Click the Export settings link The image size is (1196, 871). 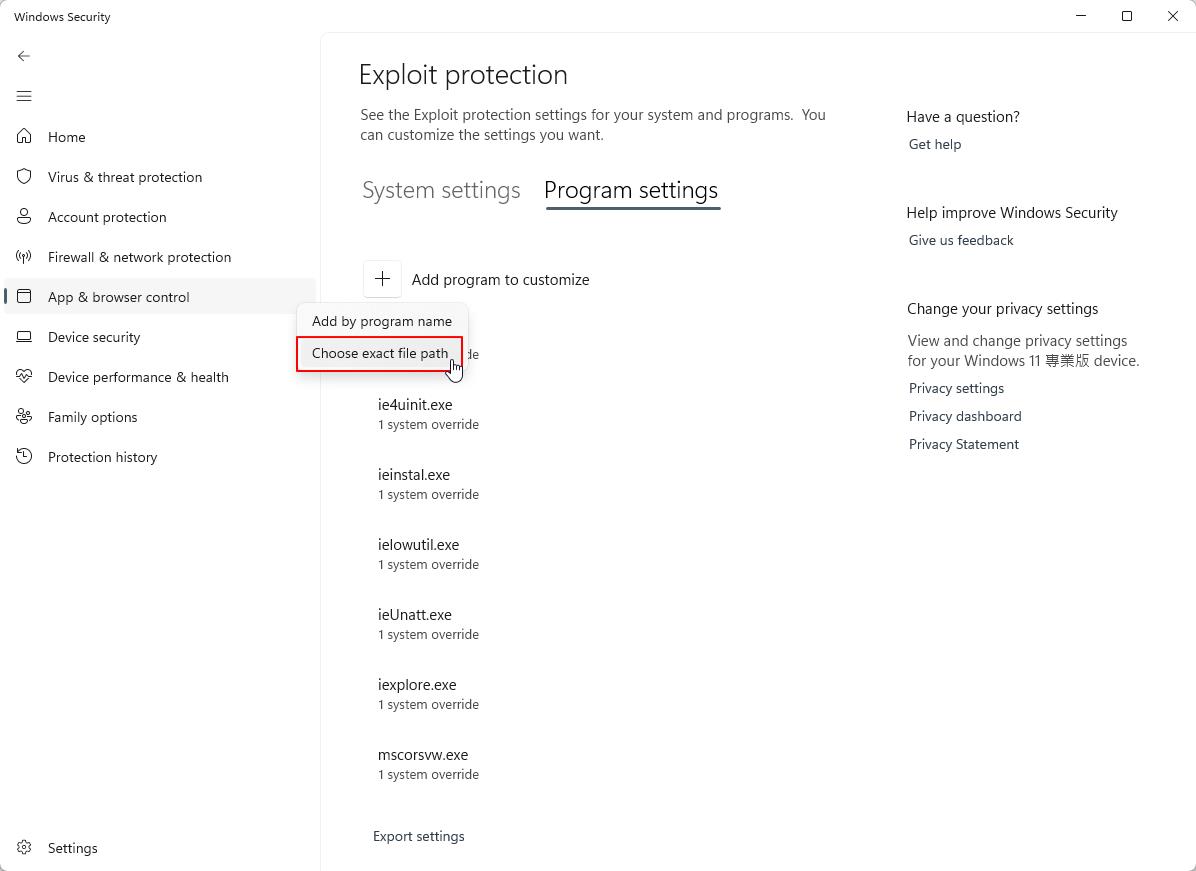pos(418,836)
